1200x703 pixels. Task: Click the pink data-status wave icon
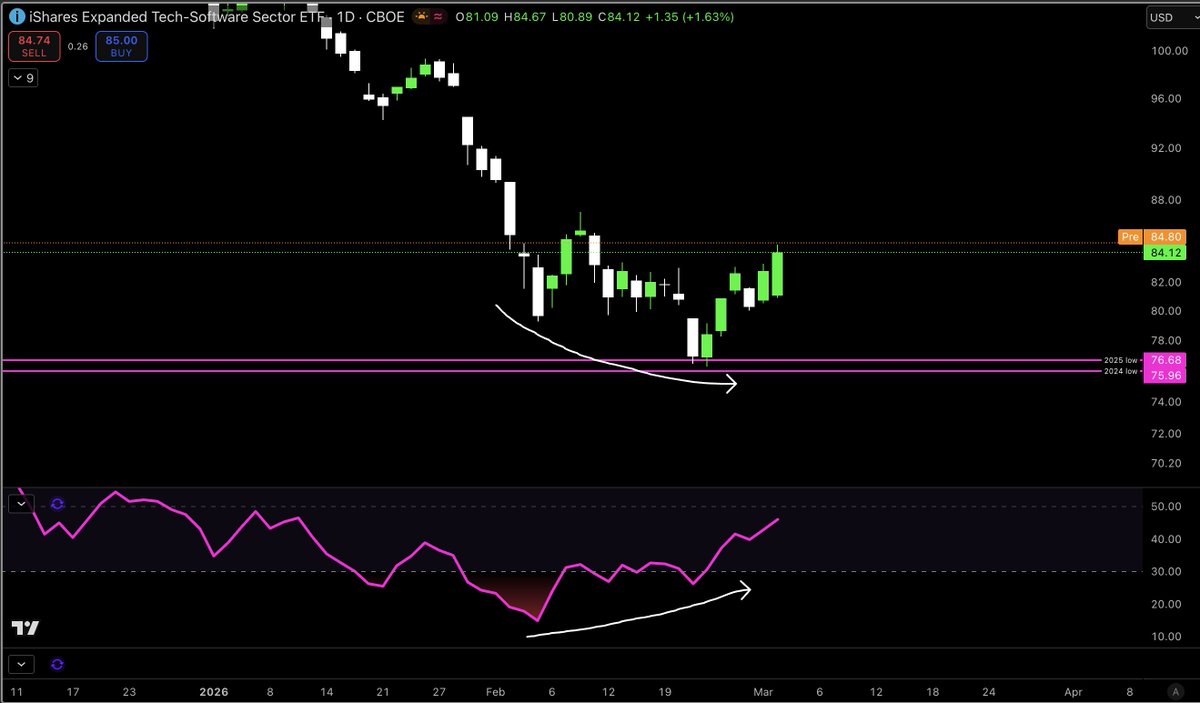coord(438,17)
